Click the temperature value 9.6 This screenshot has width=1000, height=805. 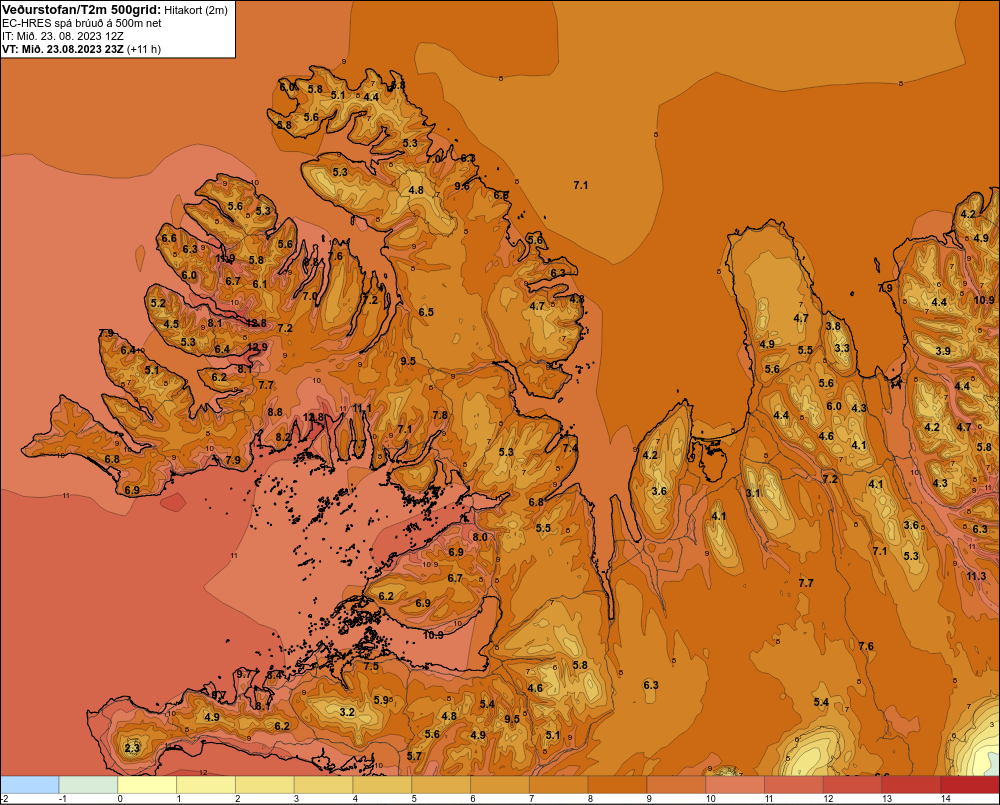click(462, 186)
